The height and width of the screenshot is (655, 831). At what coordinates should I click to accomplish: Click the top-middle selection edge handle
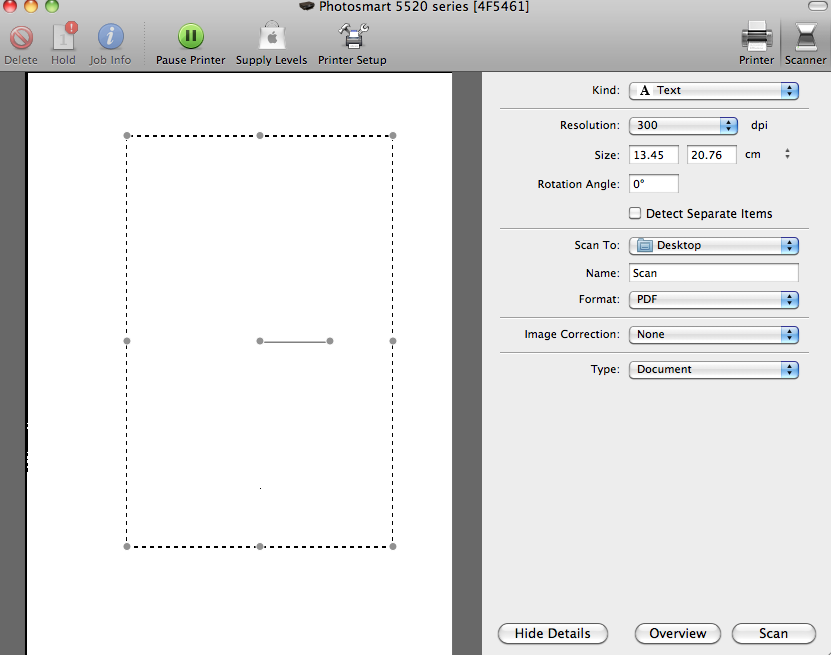pos(260,136)
